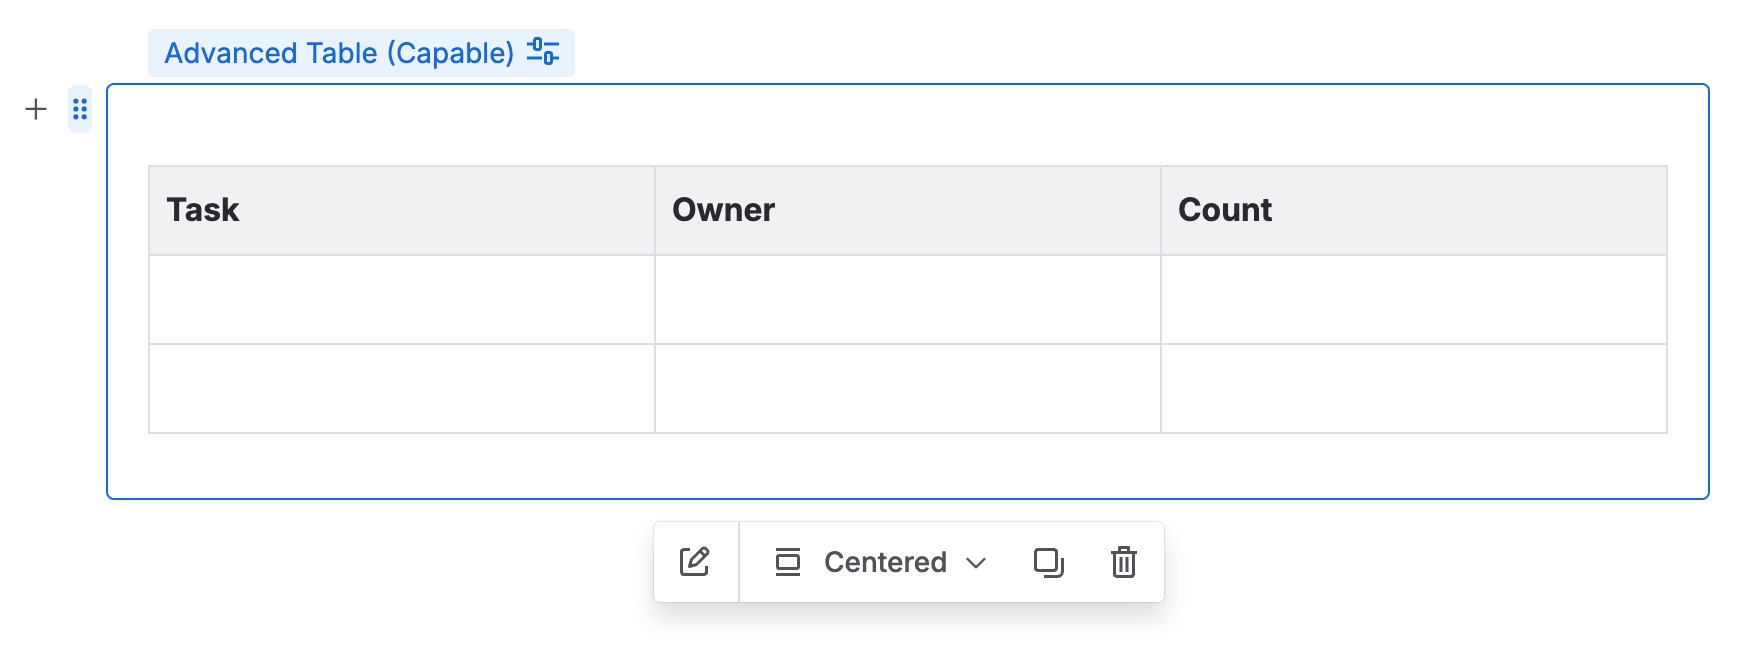
Task: Click the Count header cell
Action: (x=1413, y=210)
